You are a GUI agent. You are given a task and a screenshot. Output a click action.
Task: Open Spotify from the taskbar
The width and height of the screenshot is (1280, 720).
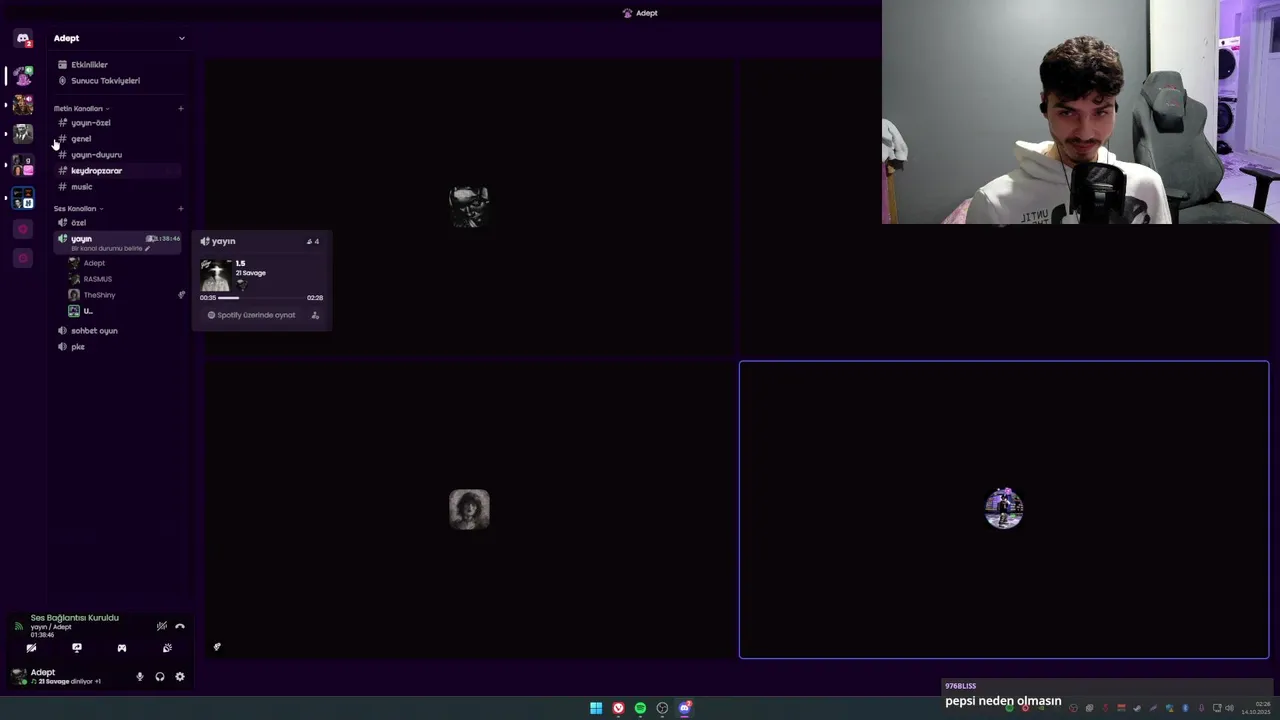[x=641, y=708]
